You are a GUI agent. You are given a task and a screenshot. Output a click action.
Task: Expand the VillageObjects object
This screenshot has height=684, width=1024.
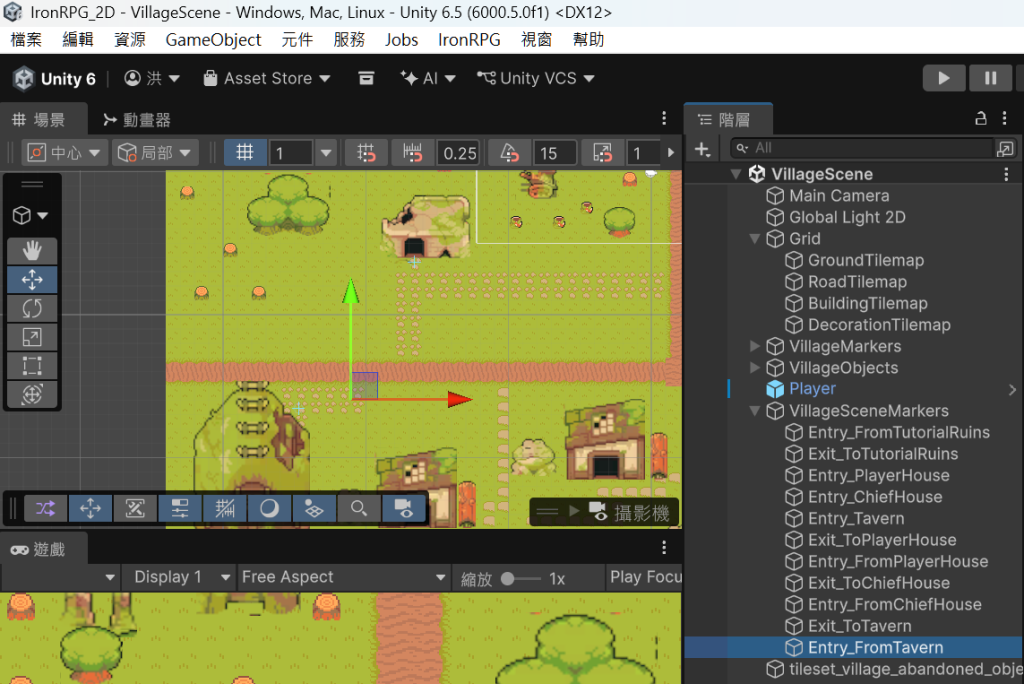tap(755, 368)
